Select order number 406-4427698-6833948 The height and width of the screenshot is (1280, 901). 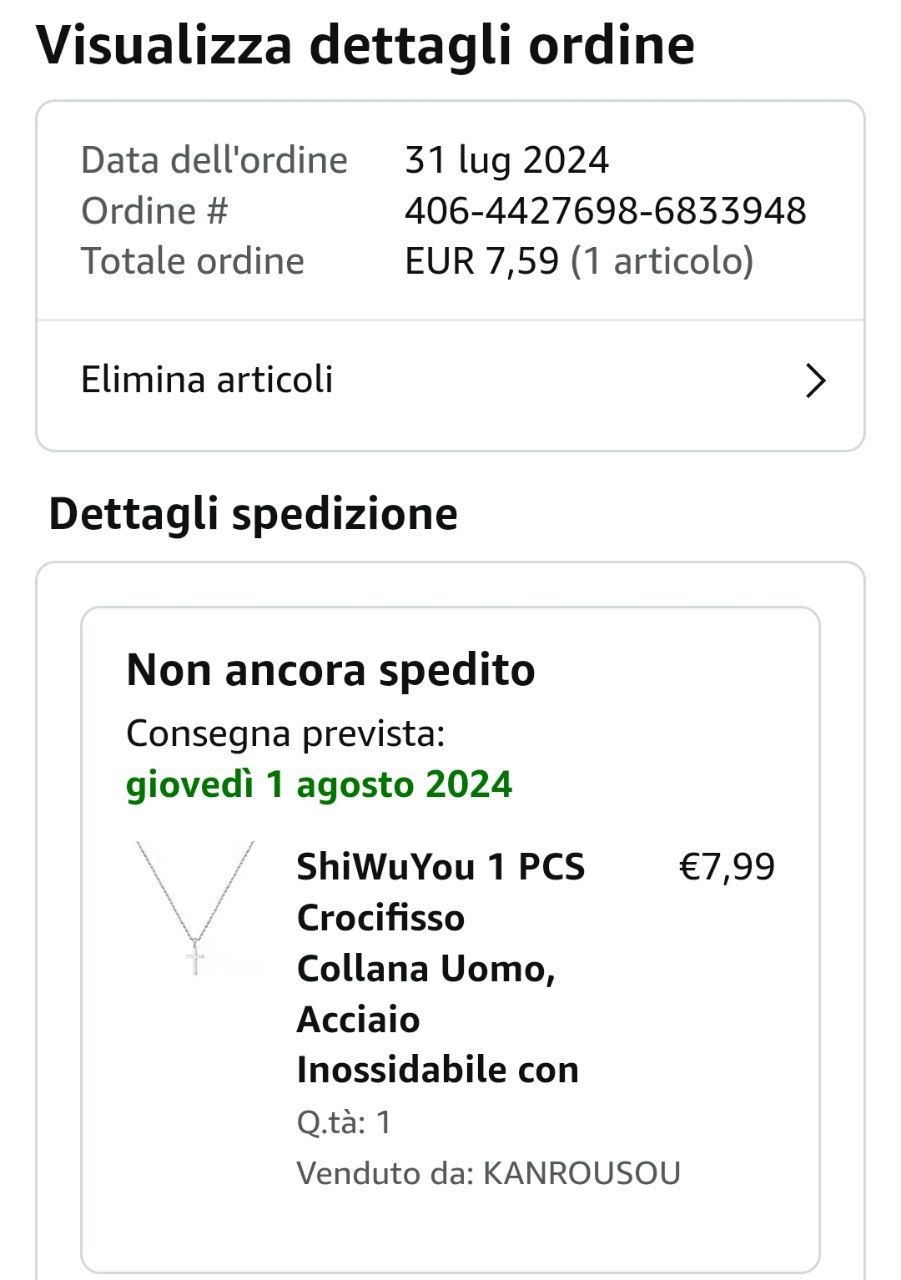pyautogui.click(x=605, y=211)
